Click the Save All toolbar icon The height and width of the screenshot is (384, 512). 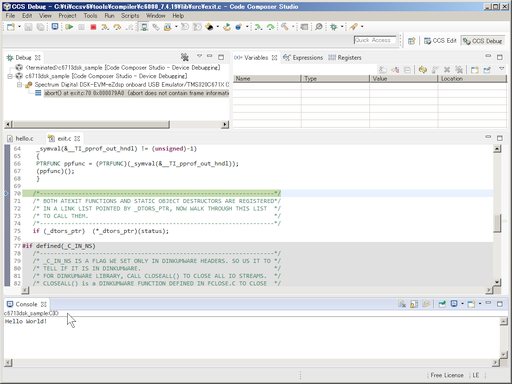[40, 27]
